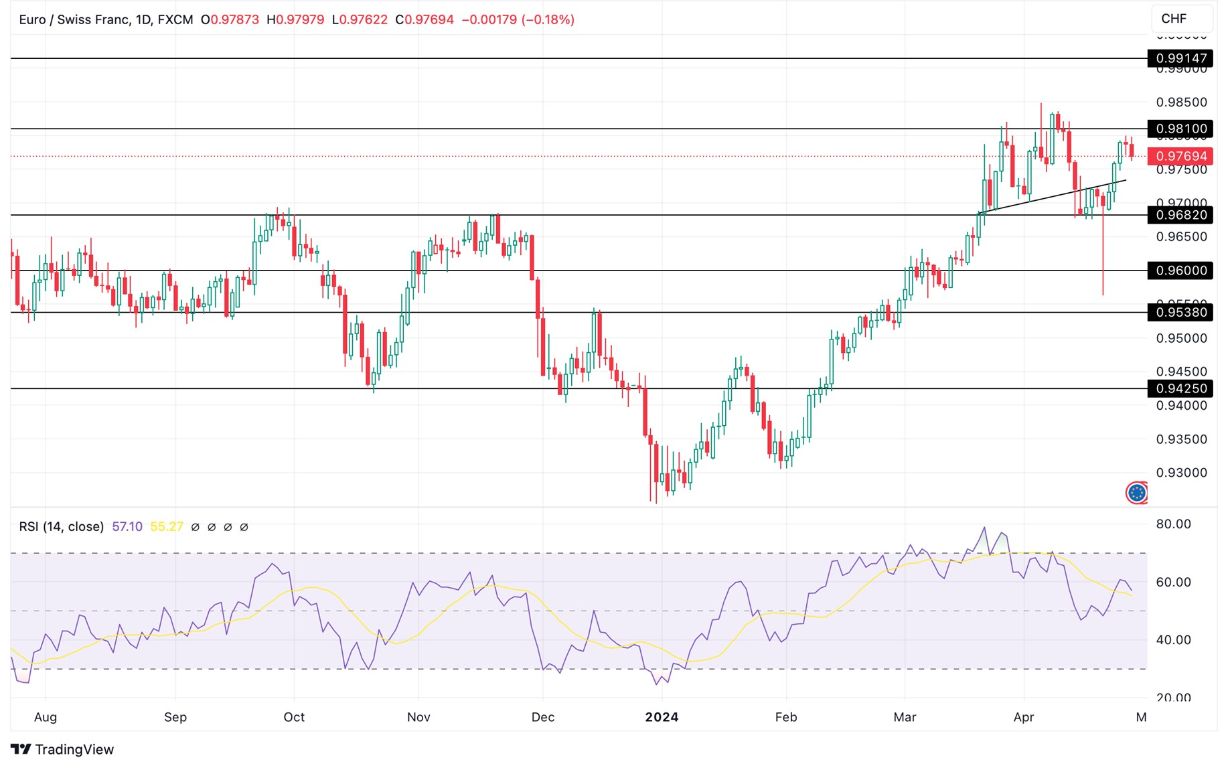The width and height of the screenshot is (1227, 768).
Task: Click the blue circular marker icon on the chart
Action: [x=1136, y=492]
